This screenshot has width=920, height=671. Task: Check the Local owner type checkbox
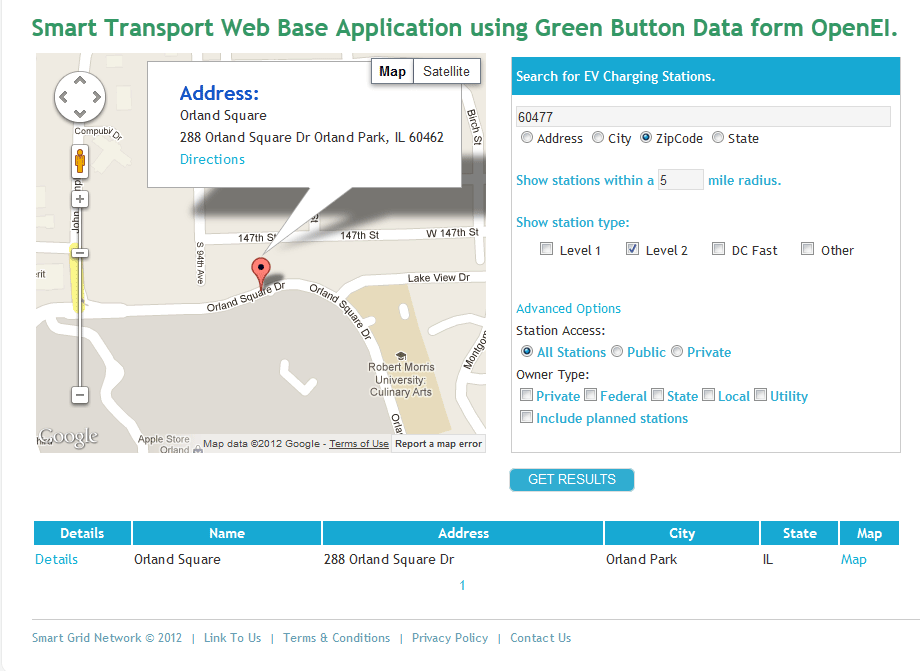[x=709, y=395]
